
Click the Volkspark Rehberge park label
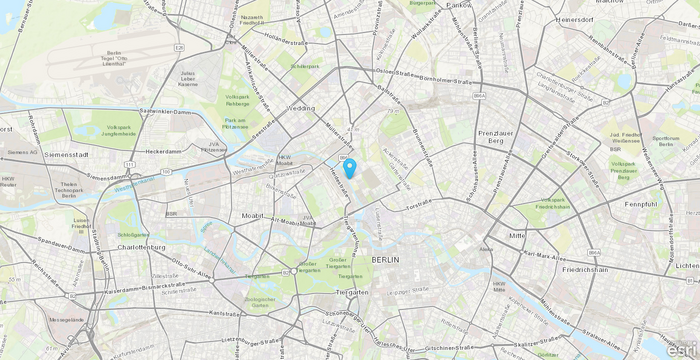coord(237,99)
